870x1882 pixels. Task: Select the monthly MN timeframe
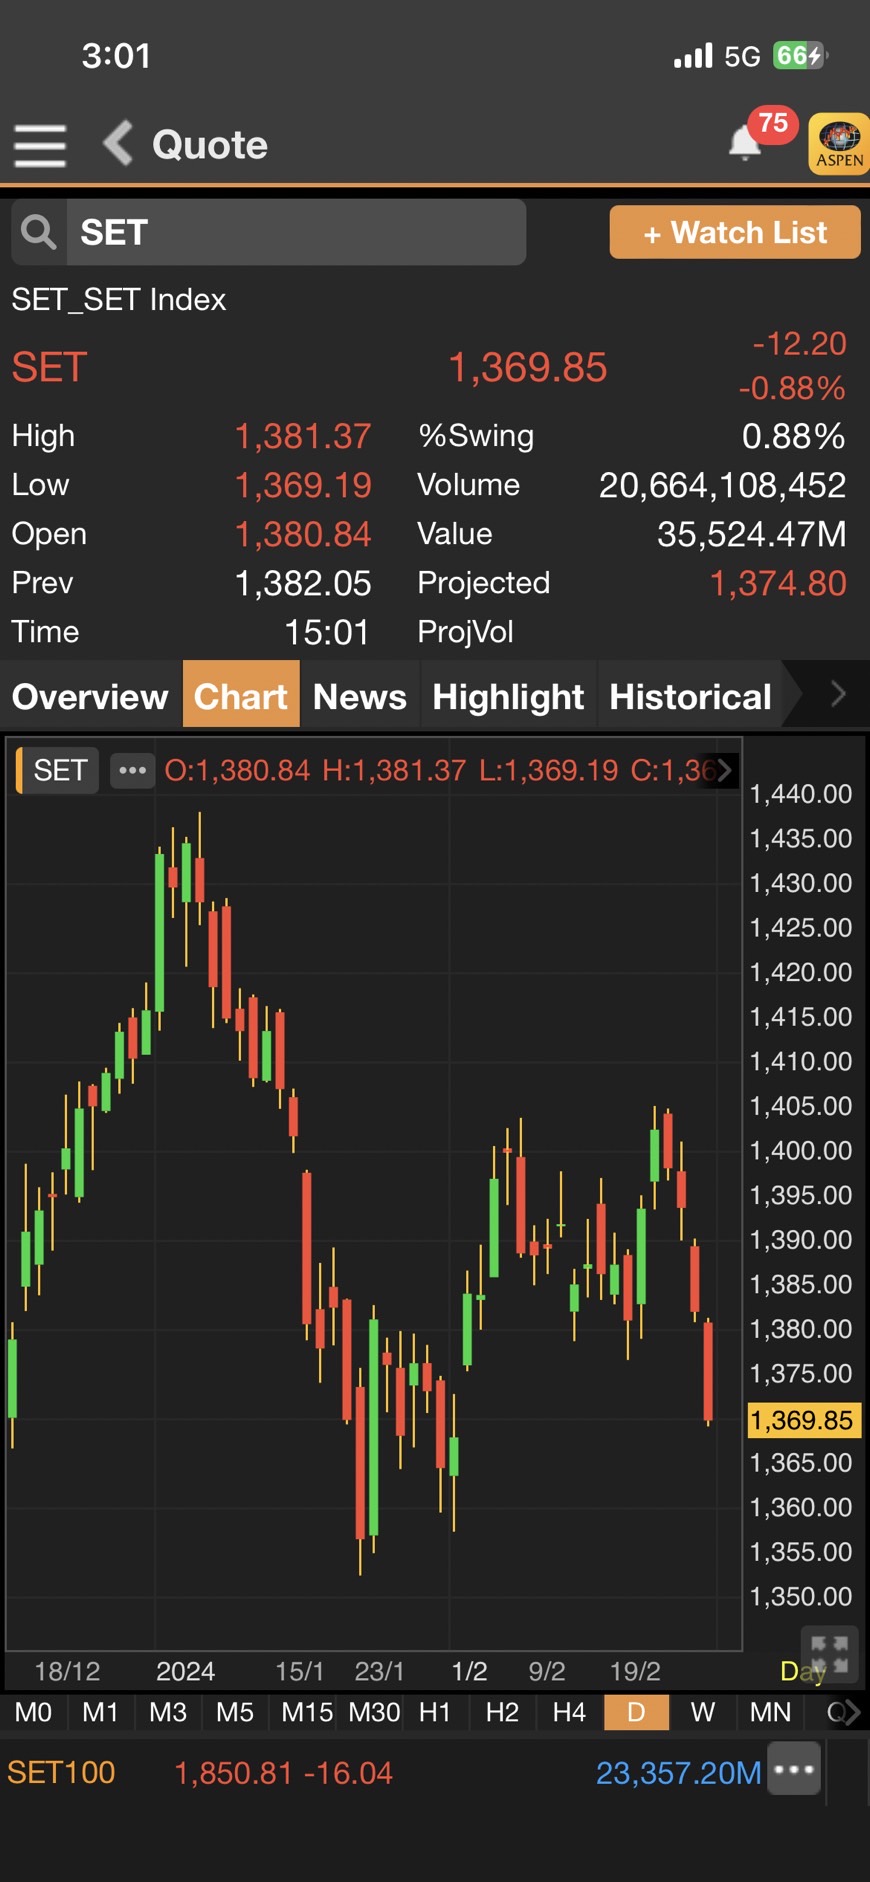coord(770,1713)
